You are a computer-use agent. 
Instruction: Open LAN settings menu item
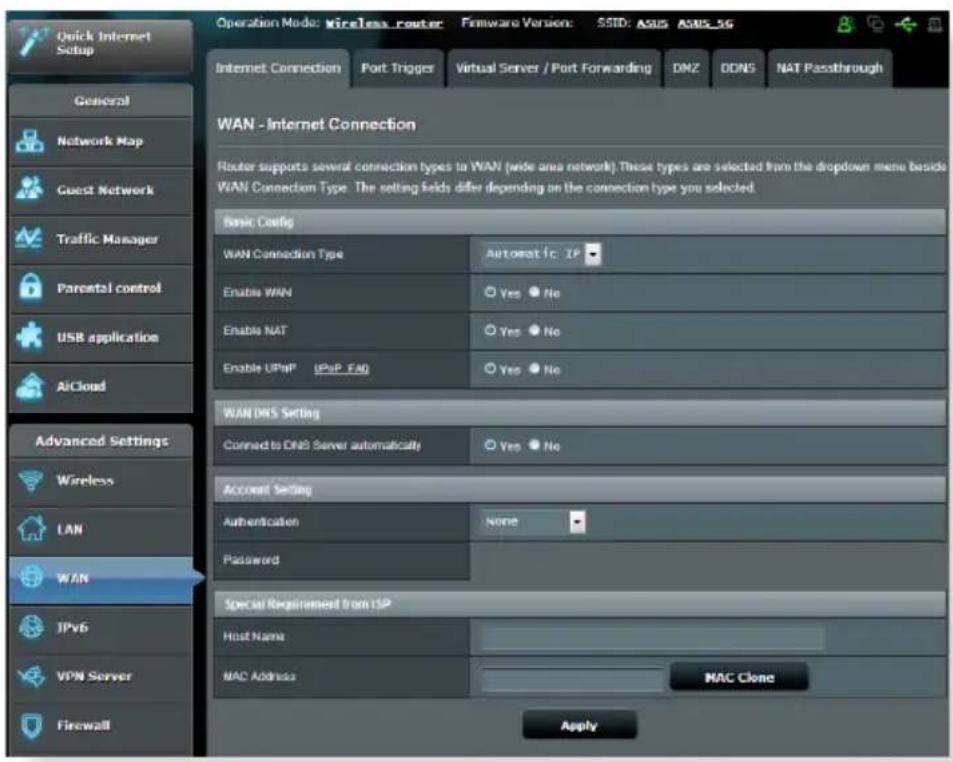(101, 530)
